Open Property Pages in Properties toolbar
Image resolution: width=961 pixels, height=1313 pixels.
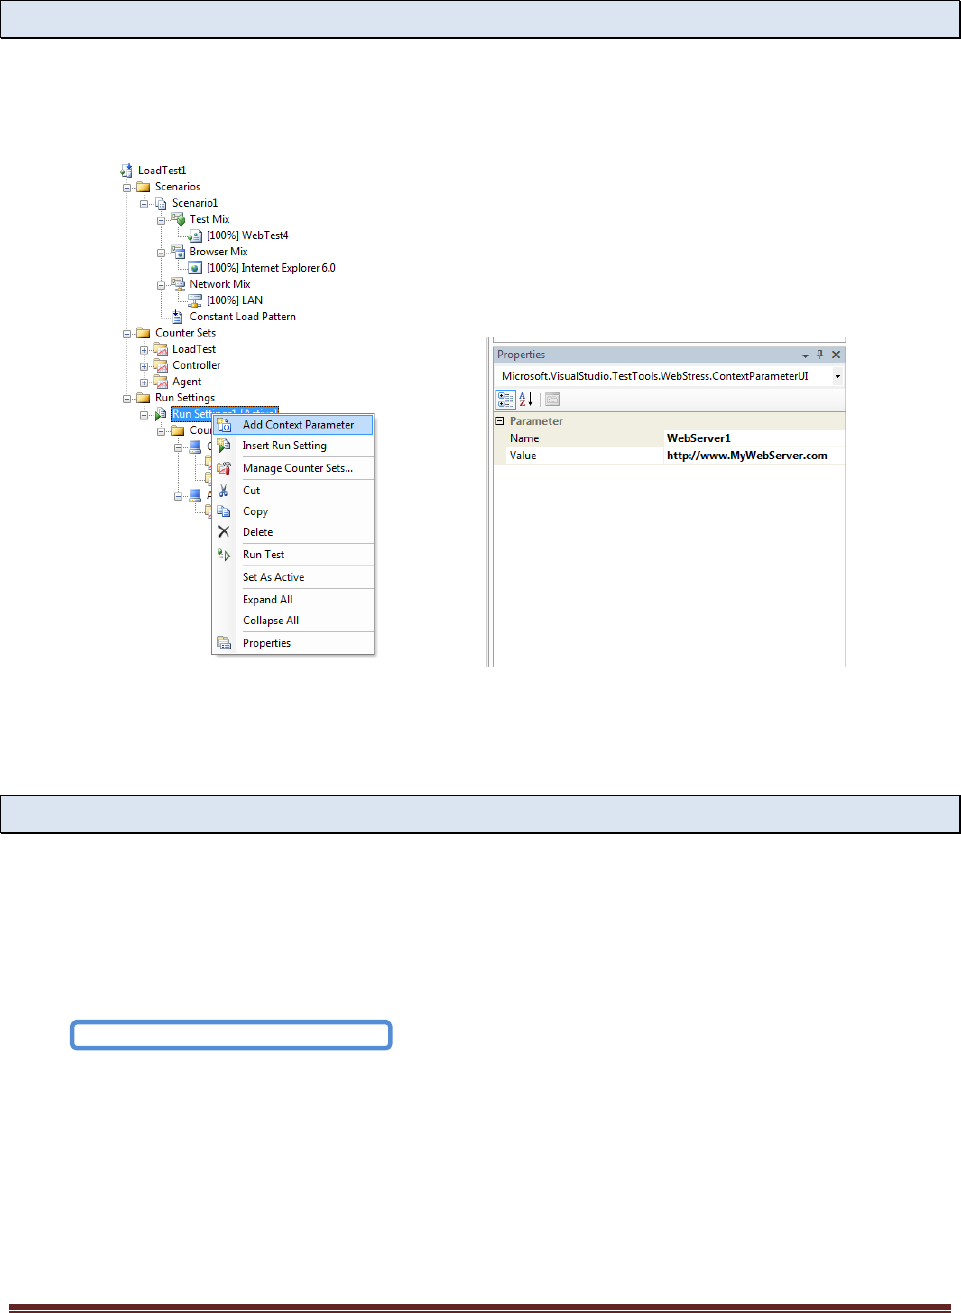552,399
